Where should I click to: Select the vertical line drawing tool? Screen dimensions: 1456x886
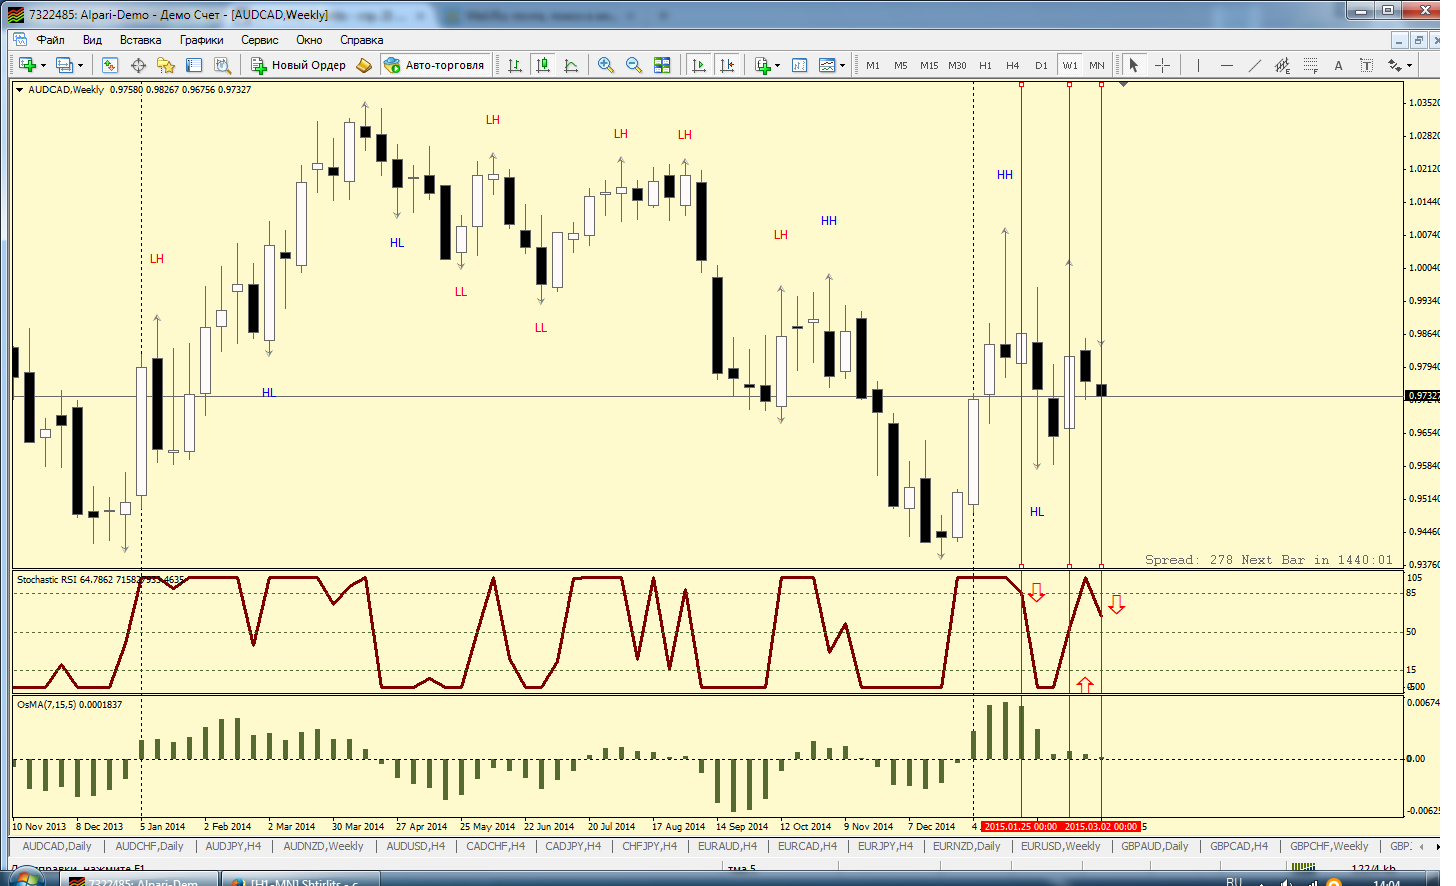point(1198,65)
